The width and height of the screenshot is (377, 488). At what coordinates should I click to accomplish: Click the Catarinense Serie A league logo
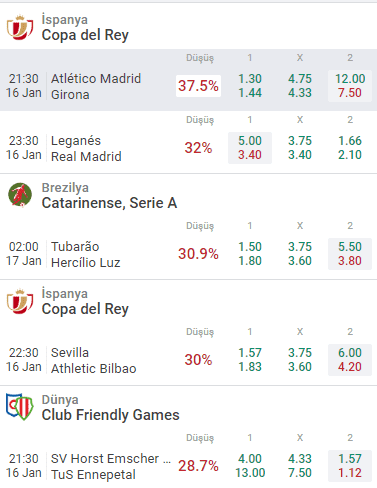coord(20,195)
